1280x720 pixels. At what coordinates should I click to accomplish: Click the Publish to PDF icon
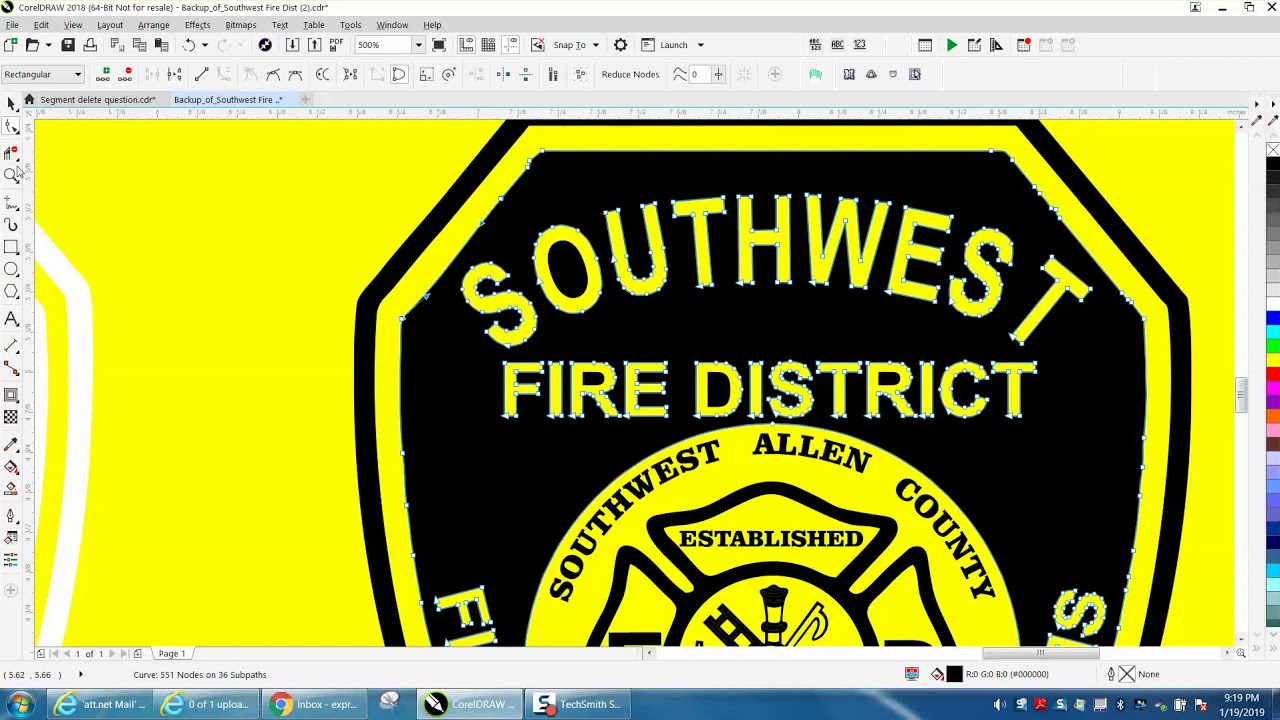point(336,45)
